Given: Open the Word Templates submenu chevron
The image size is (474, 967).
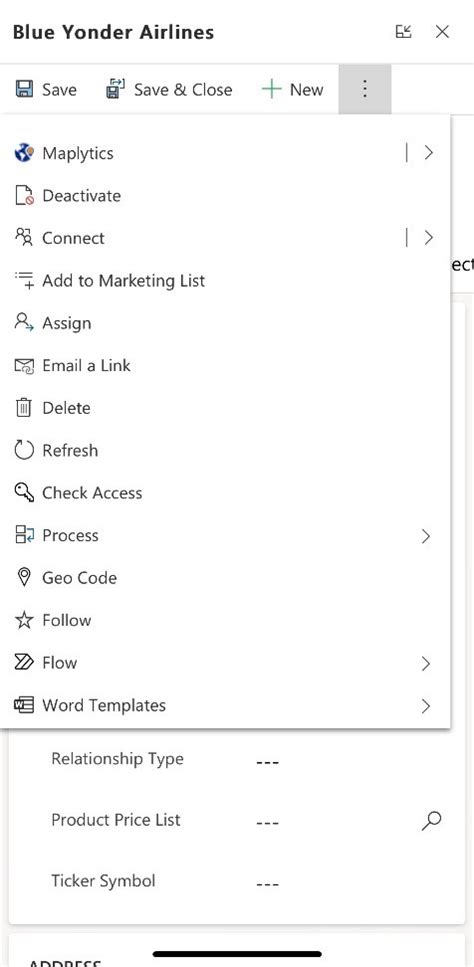Looking at the screenshot, I should 425,706.
